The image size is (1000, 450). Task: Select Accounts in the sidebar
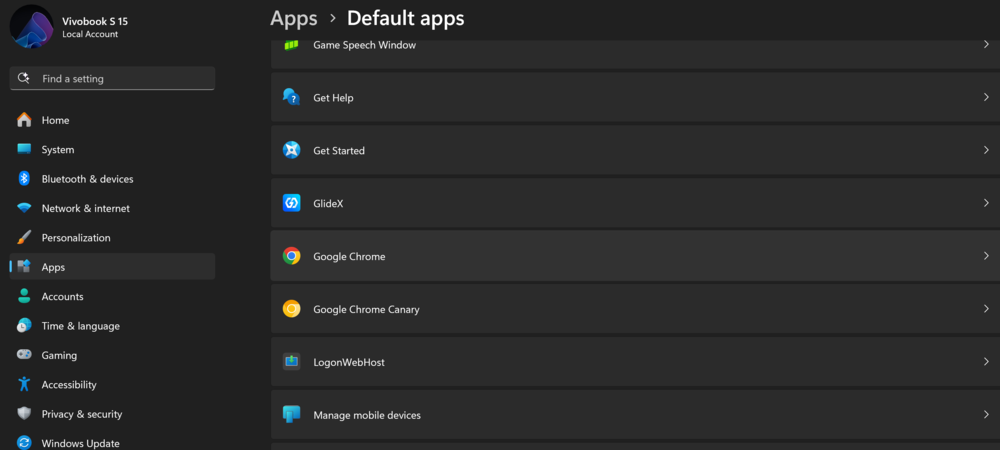112,296
